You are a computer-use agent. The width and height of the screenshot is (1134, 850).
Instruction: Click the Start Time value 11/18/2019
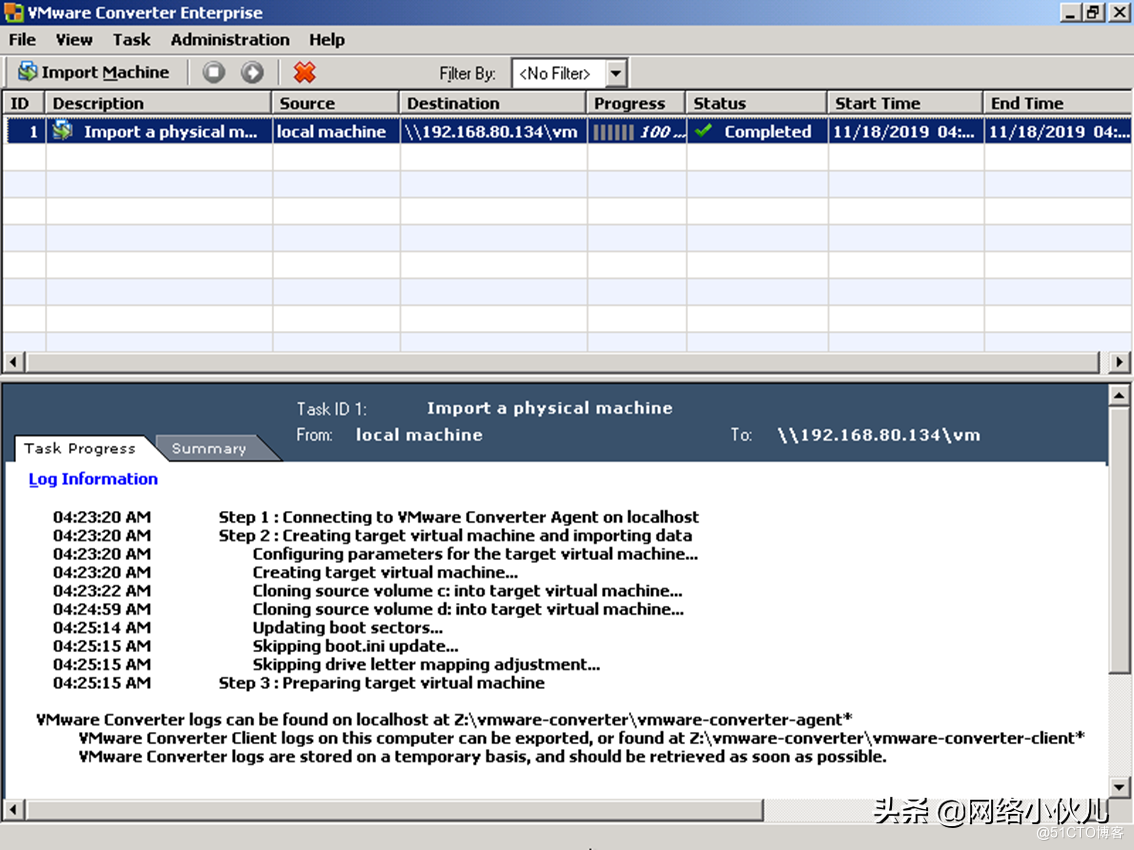click(x=904, y=132)
